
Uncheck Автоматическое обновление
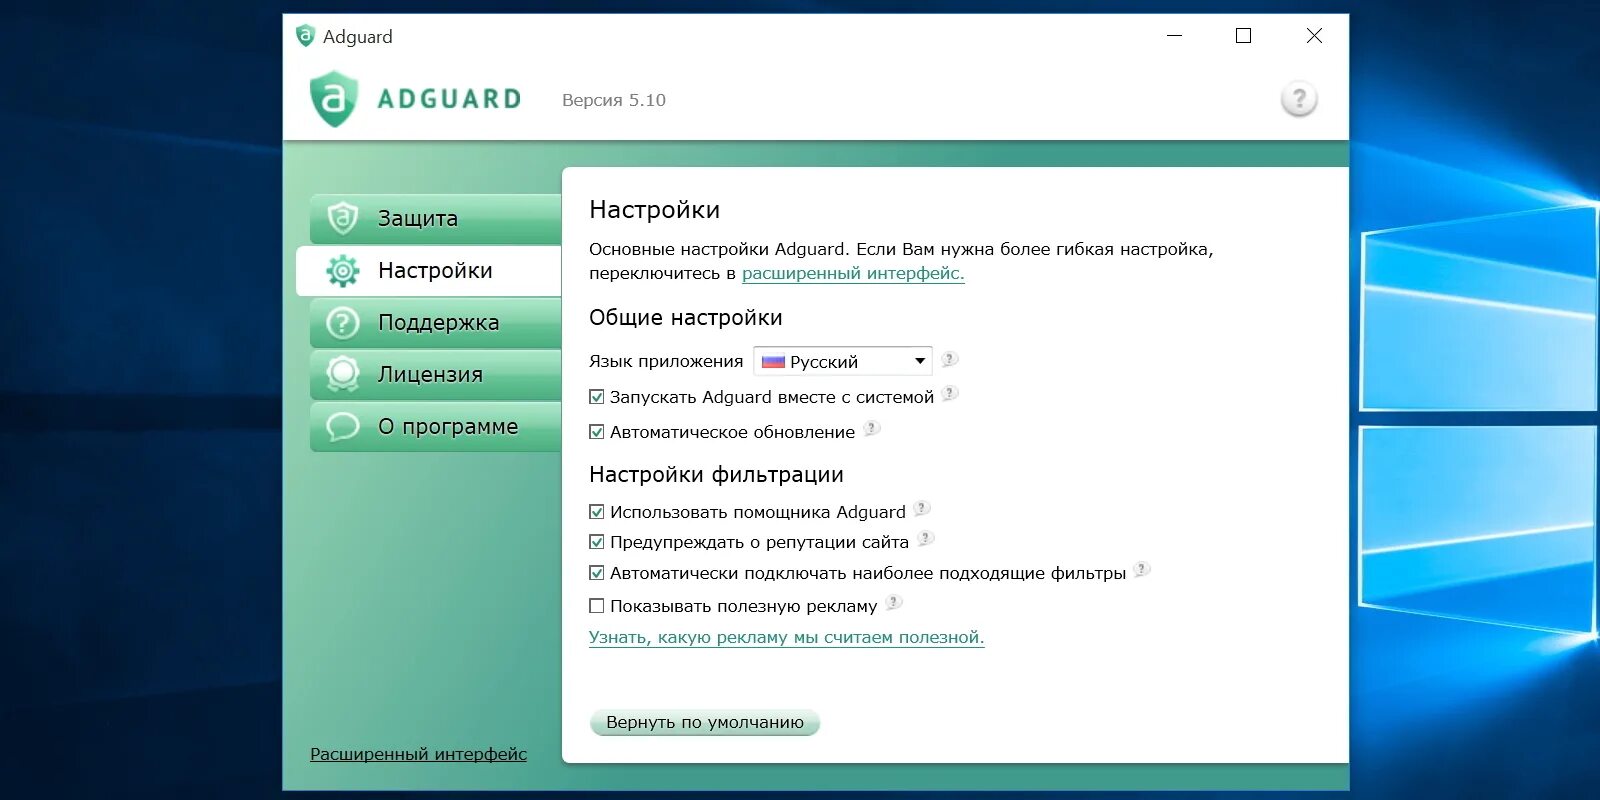click(x=597, y=432)
